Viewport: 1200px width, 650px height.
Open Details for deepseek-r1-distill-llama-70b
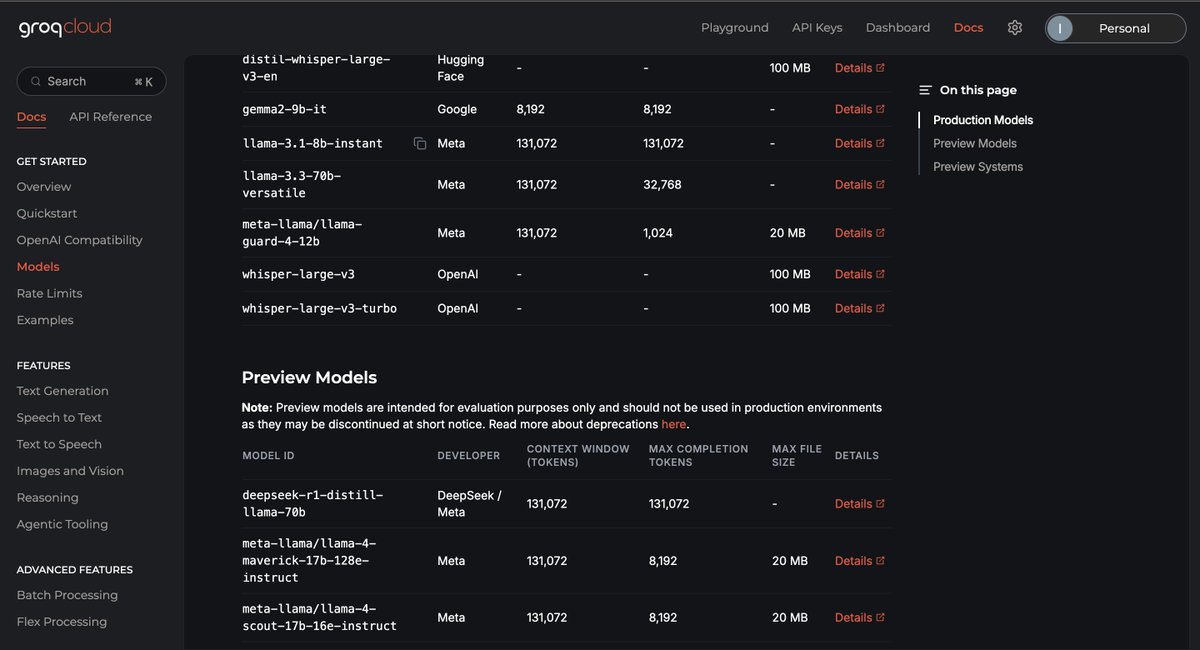point(860,504)
